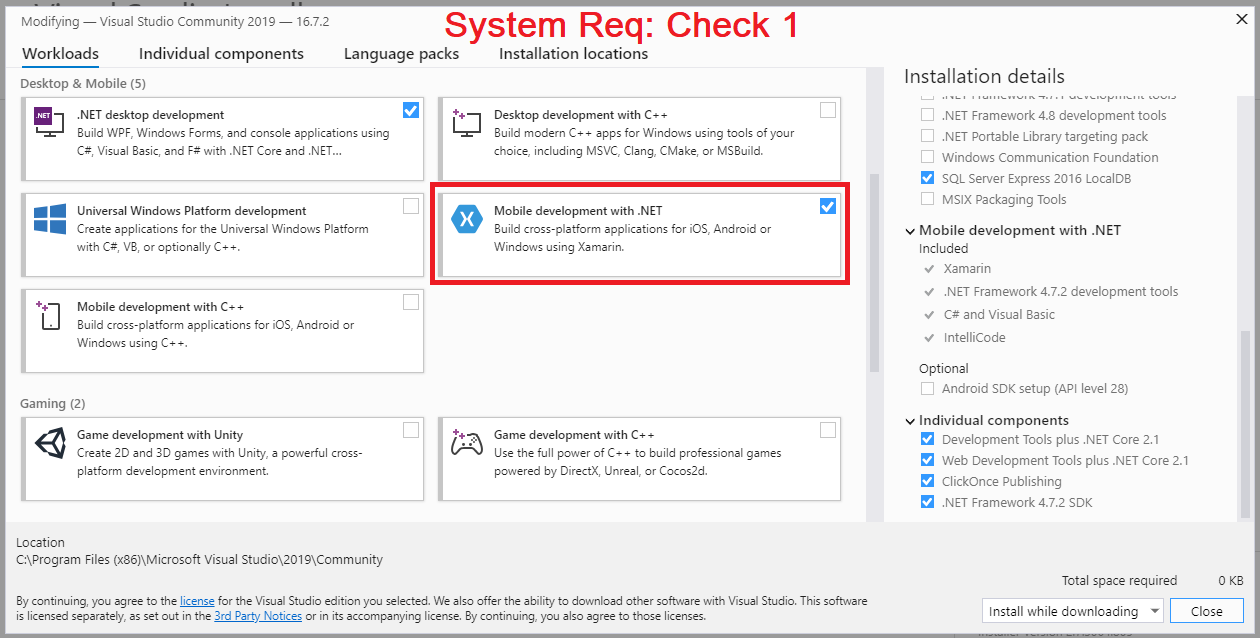Viewport: 1260px width, 638px height.
Task: Check Game development with C++ workload
Action: 828,430
